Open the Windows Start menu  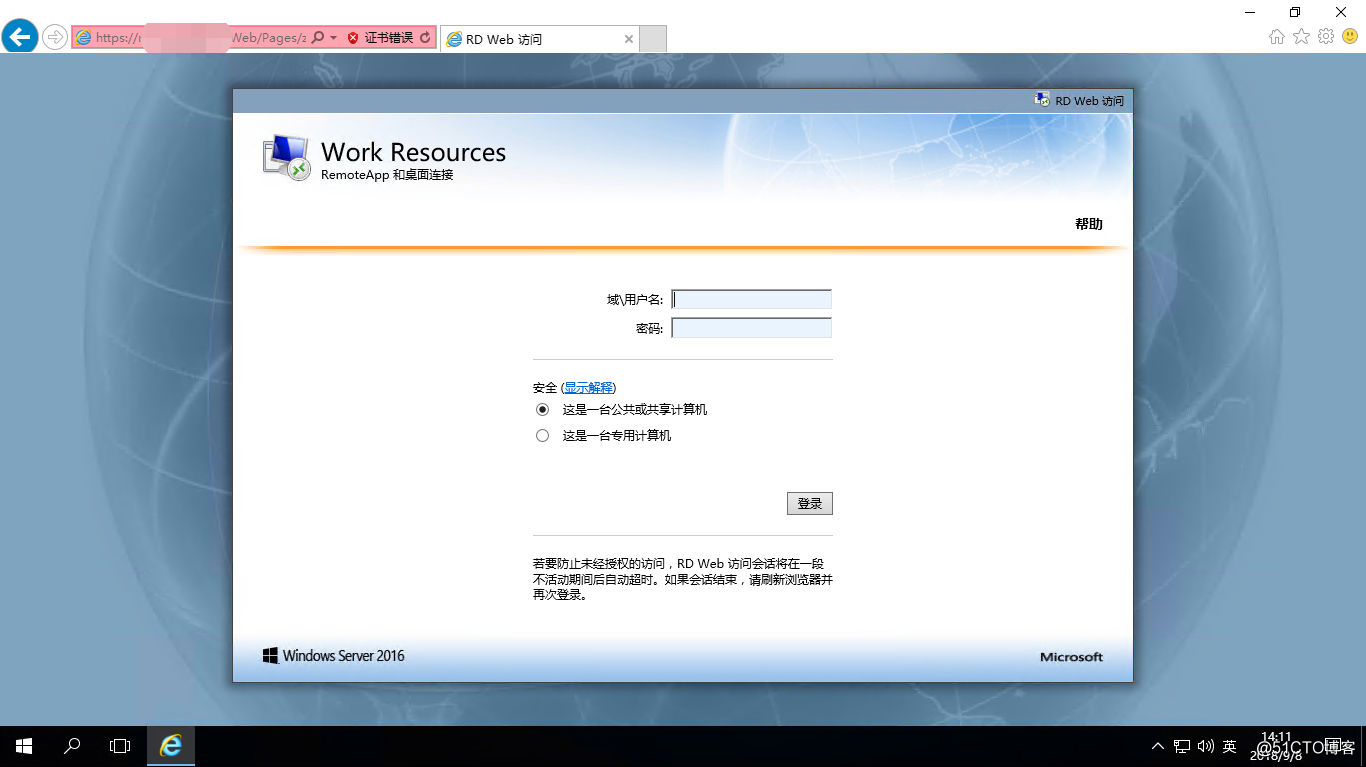coord(24,746)
